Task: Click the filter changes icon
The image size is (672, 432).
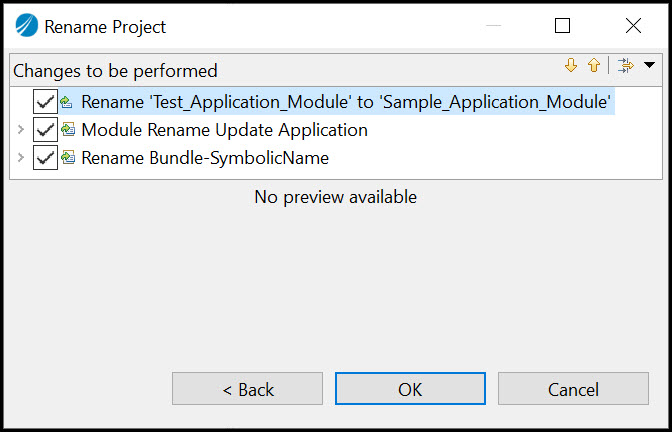Action: click(626, 66)
